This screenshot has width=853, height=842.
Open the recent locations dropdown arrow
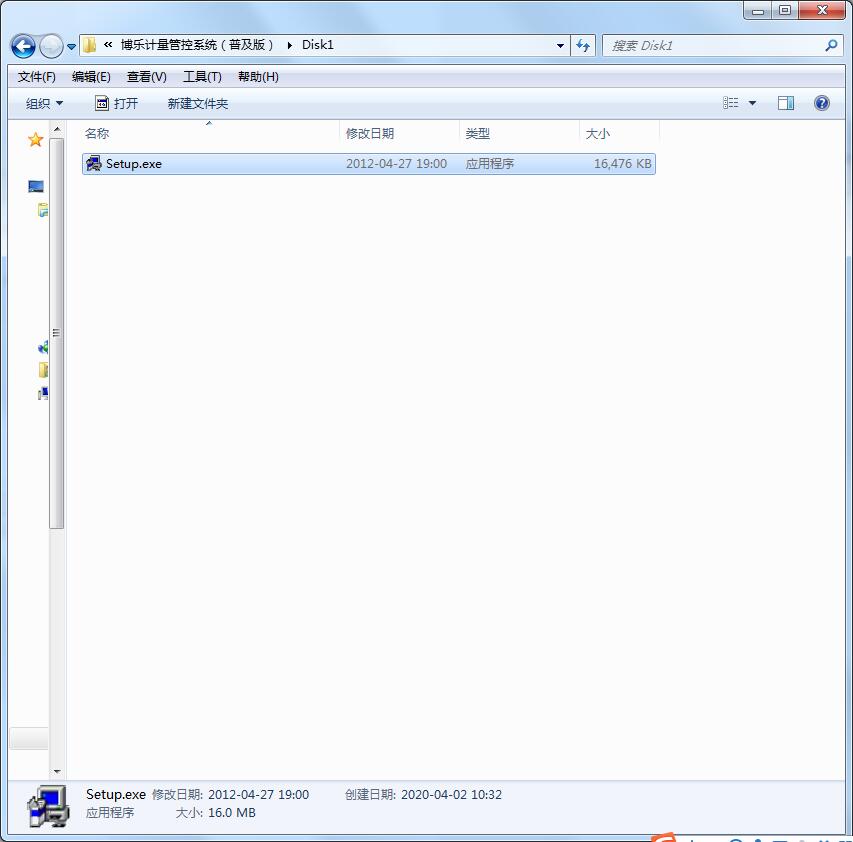71,47
